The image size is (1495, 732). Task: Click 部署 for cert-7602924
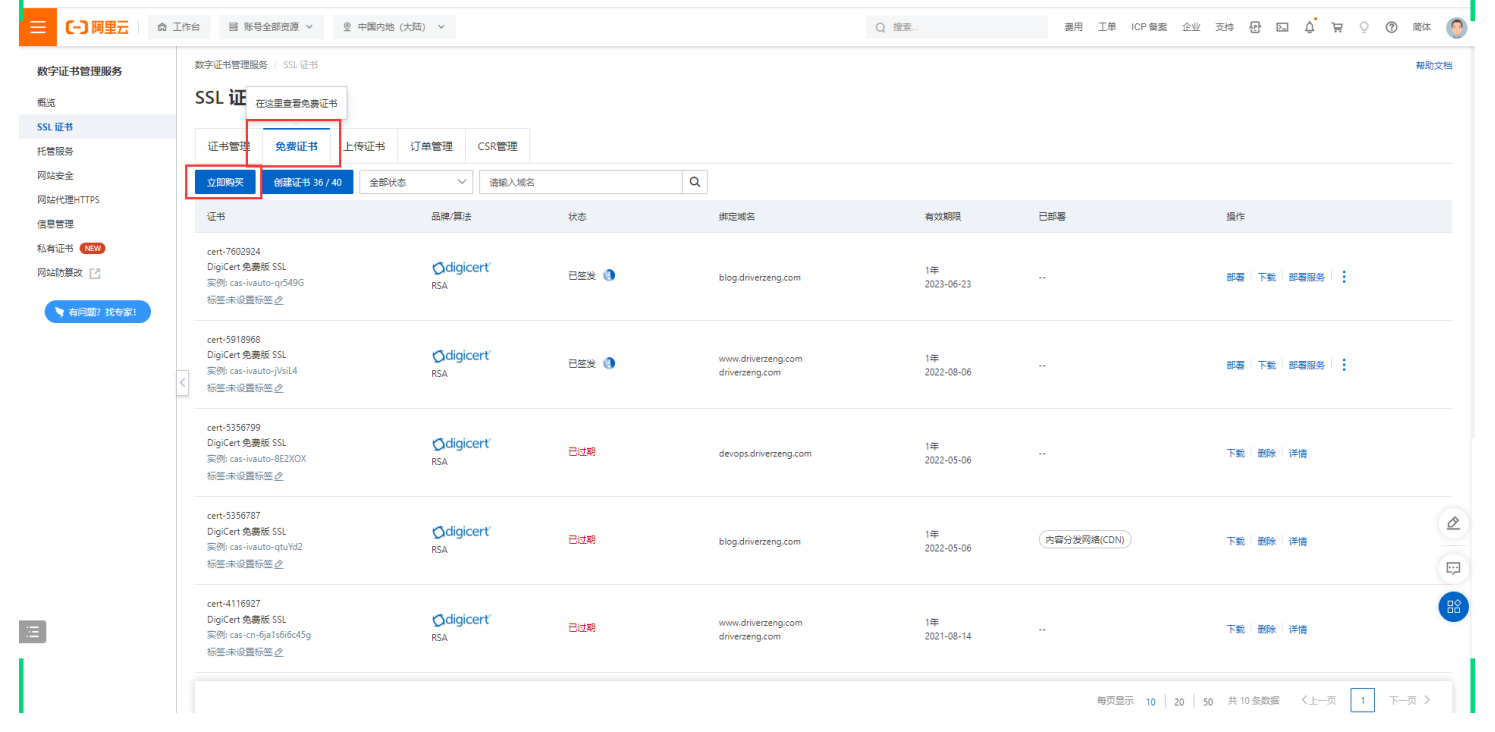(1236, 277)
